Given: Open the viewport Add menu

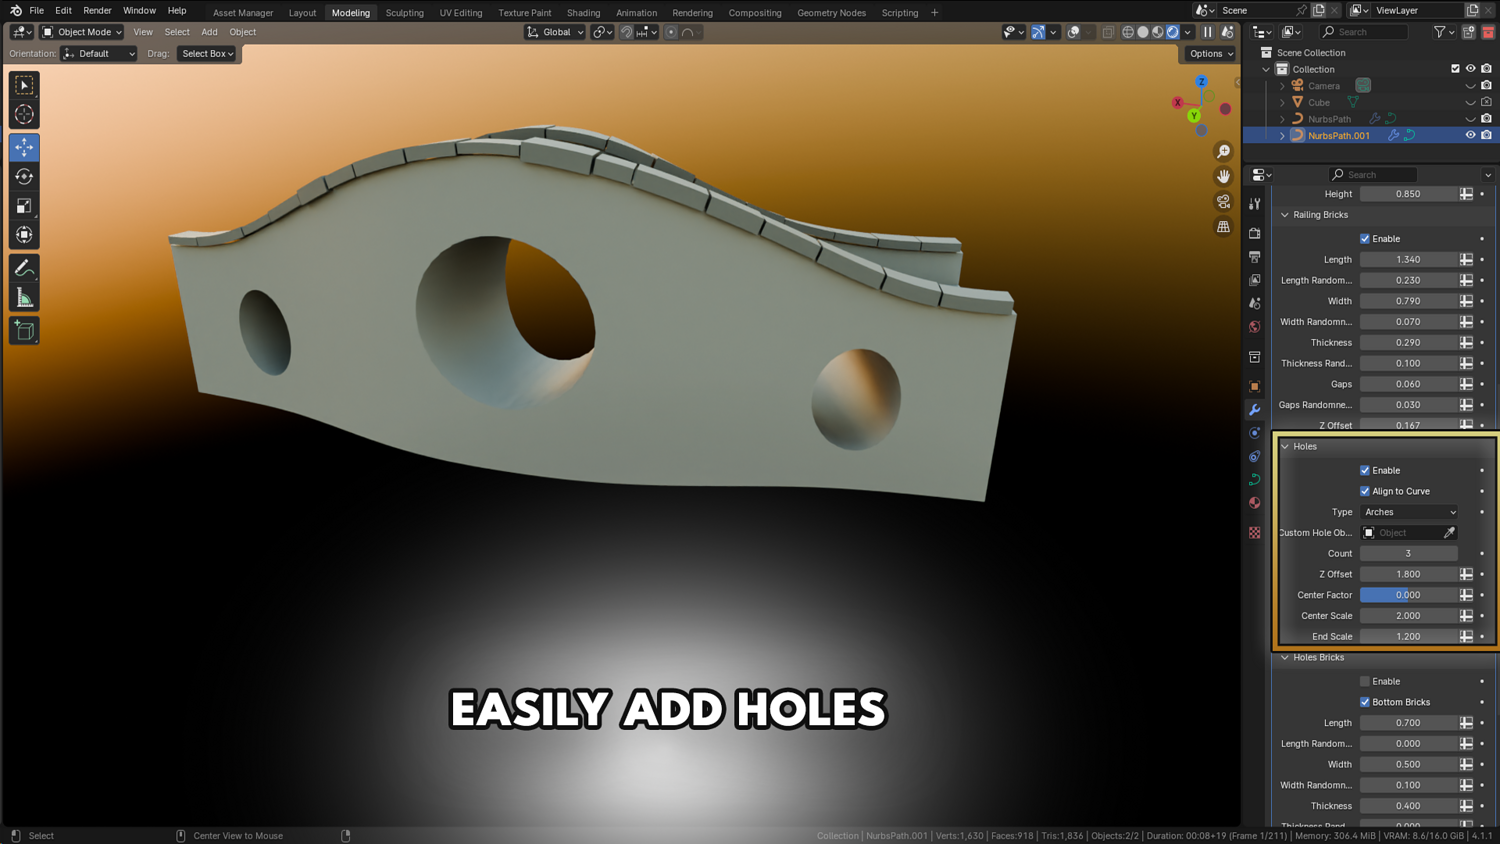Looking at the screenshot, I should pyautogui.click(x=209, y=32).
